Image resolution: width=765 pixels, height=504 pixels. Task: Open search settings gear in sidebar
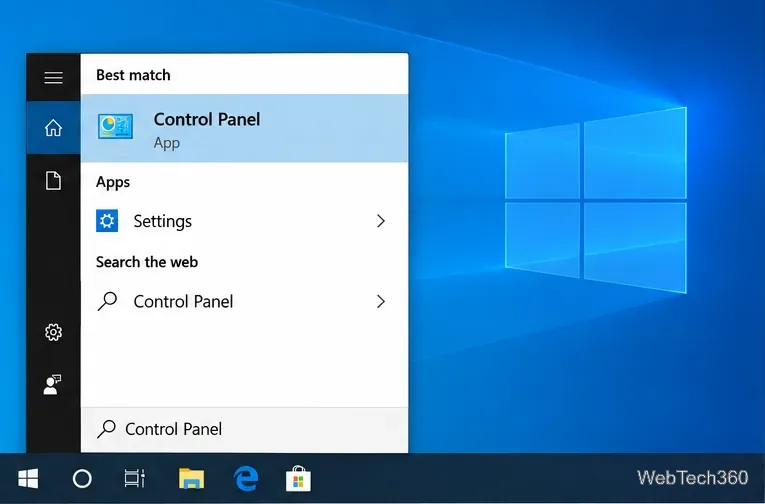pyautogui.click(x=53, y=332)
